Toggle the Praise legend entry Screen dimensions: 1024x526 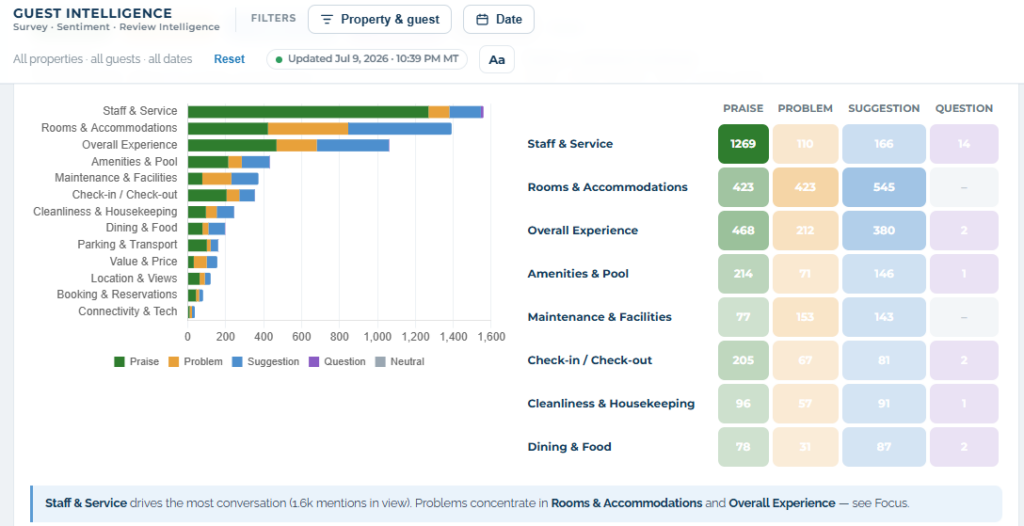click(136, 361)
